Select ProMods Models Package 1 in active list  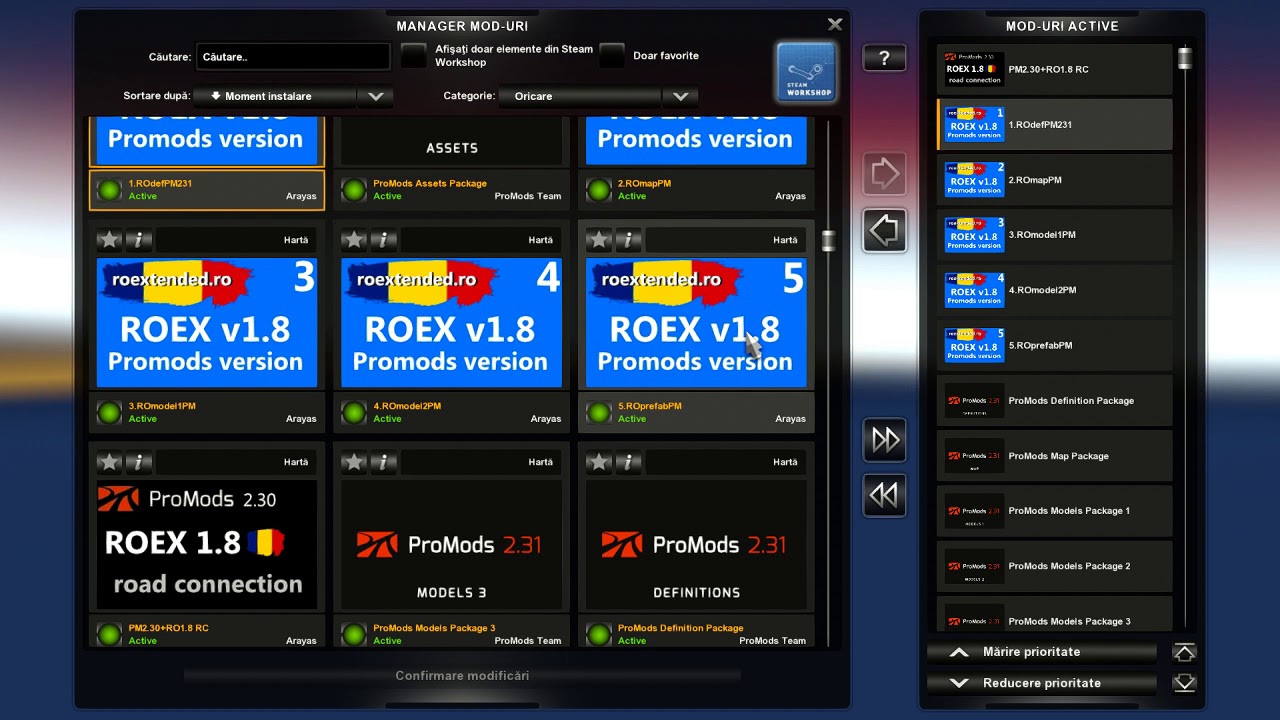click(x=1055, y=511)
